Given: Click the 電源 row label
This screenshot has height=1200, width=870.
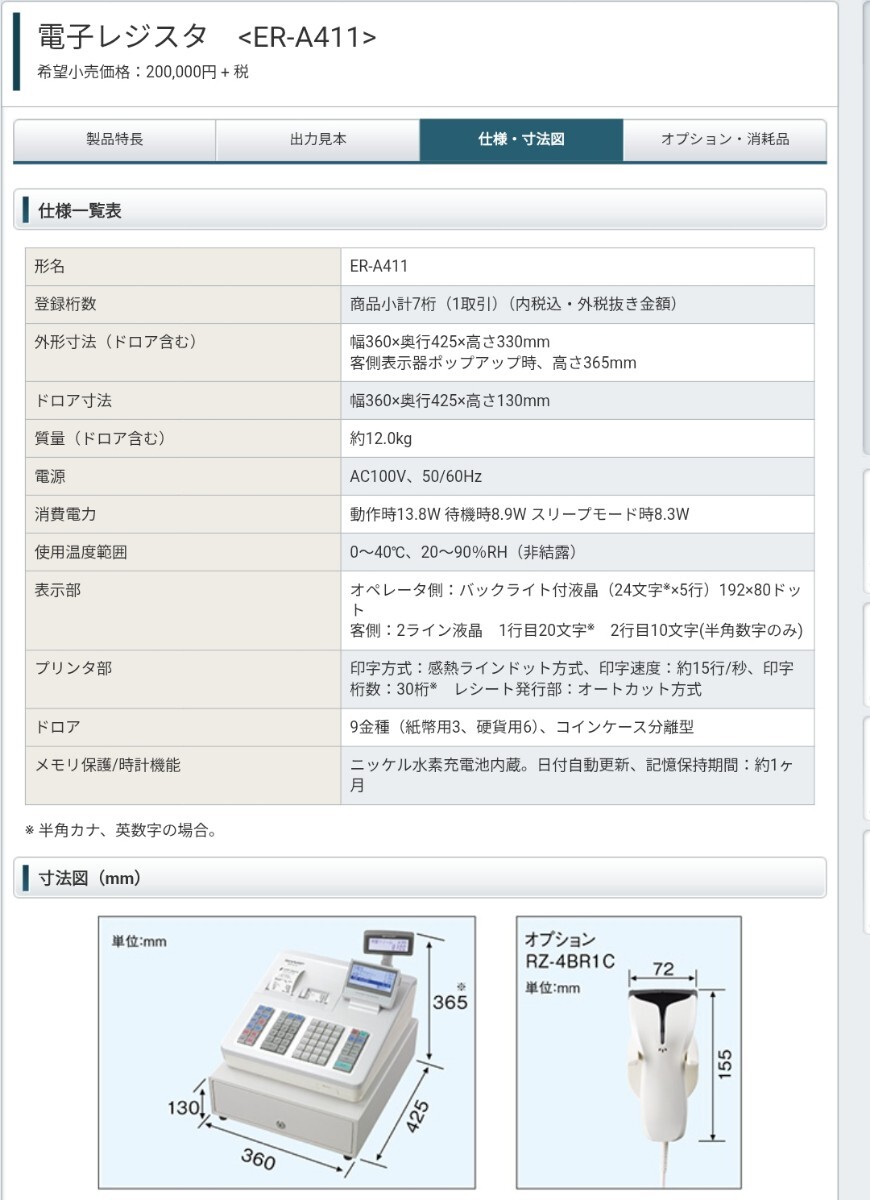Looking at the screenshot, I should coord(50,476).
